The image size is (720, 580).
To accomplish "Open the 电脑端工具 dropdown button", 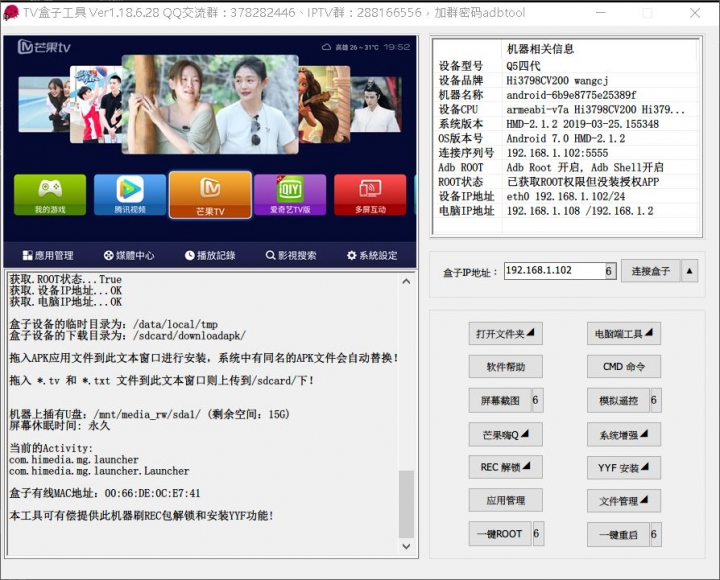I will [624, 333].
